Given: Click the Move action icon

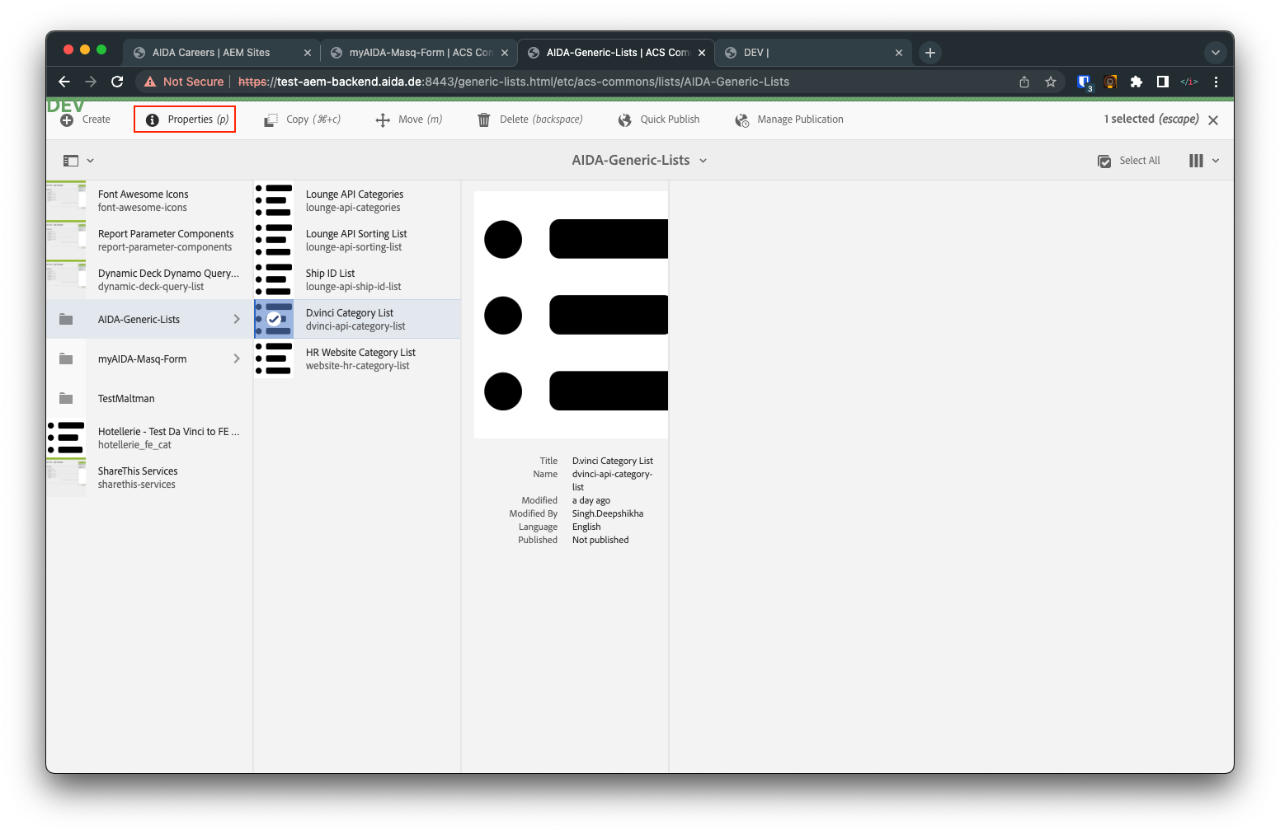Looking at the screenshot, I should 382,120.
